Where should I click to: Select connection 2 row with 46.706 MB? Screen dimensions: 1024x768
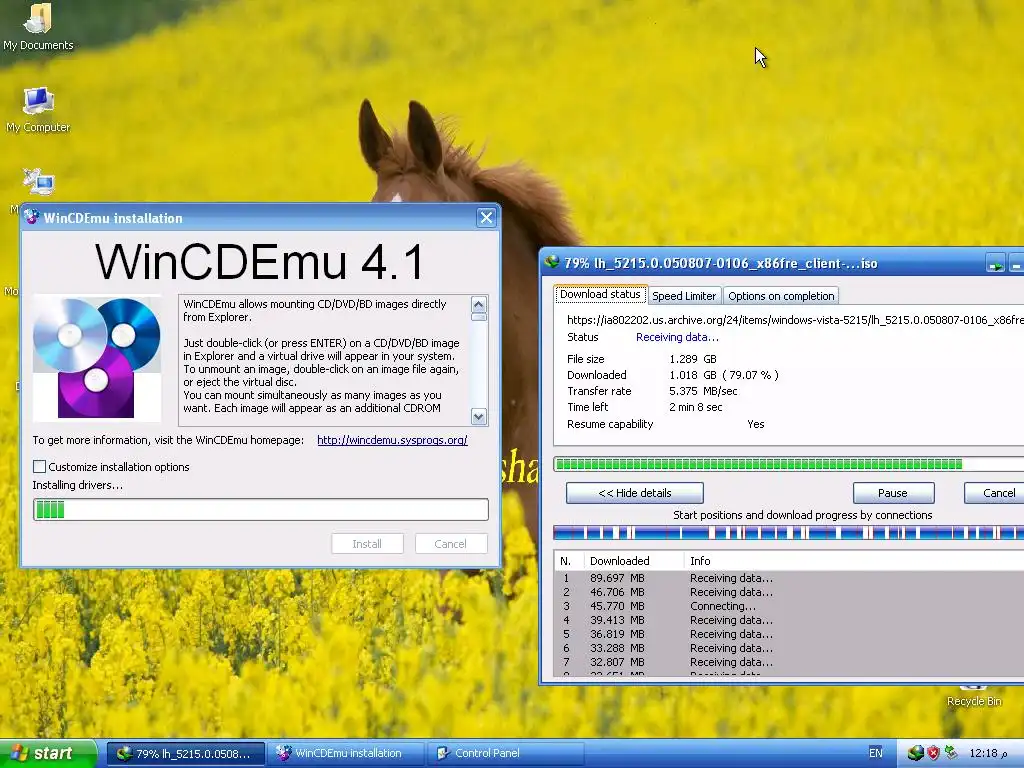(790, 592)
